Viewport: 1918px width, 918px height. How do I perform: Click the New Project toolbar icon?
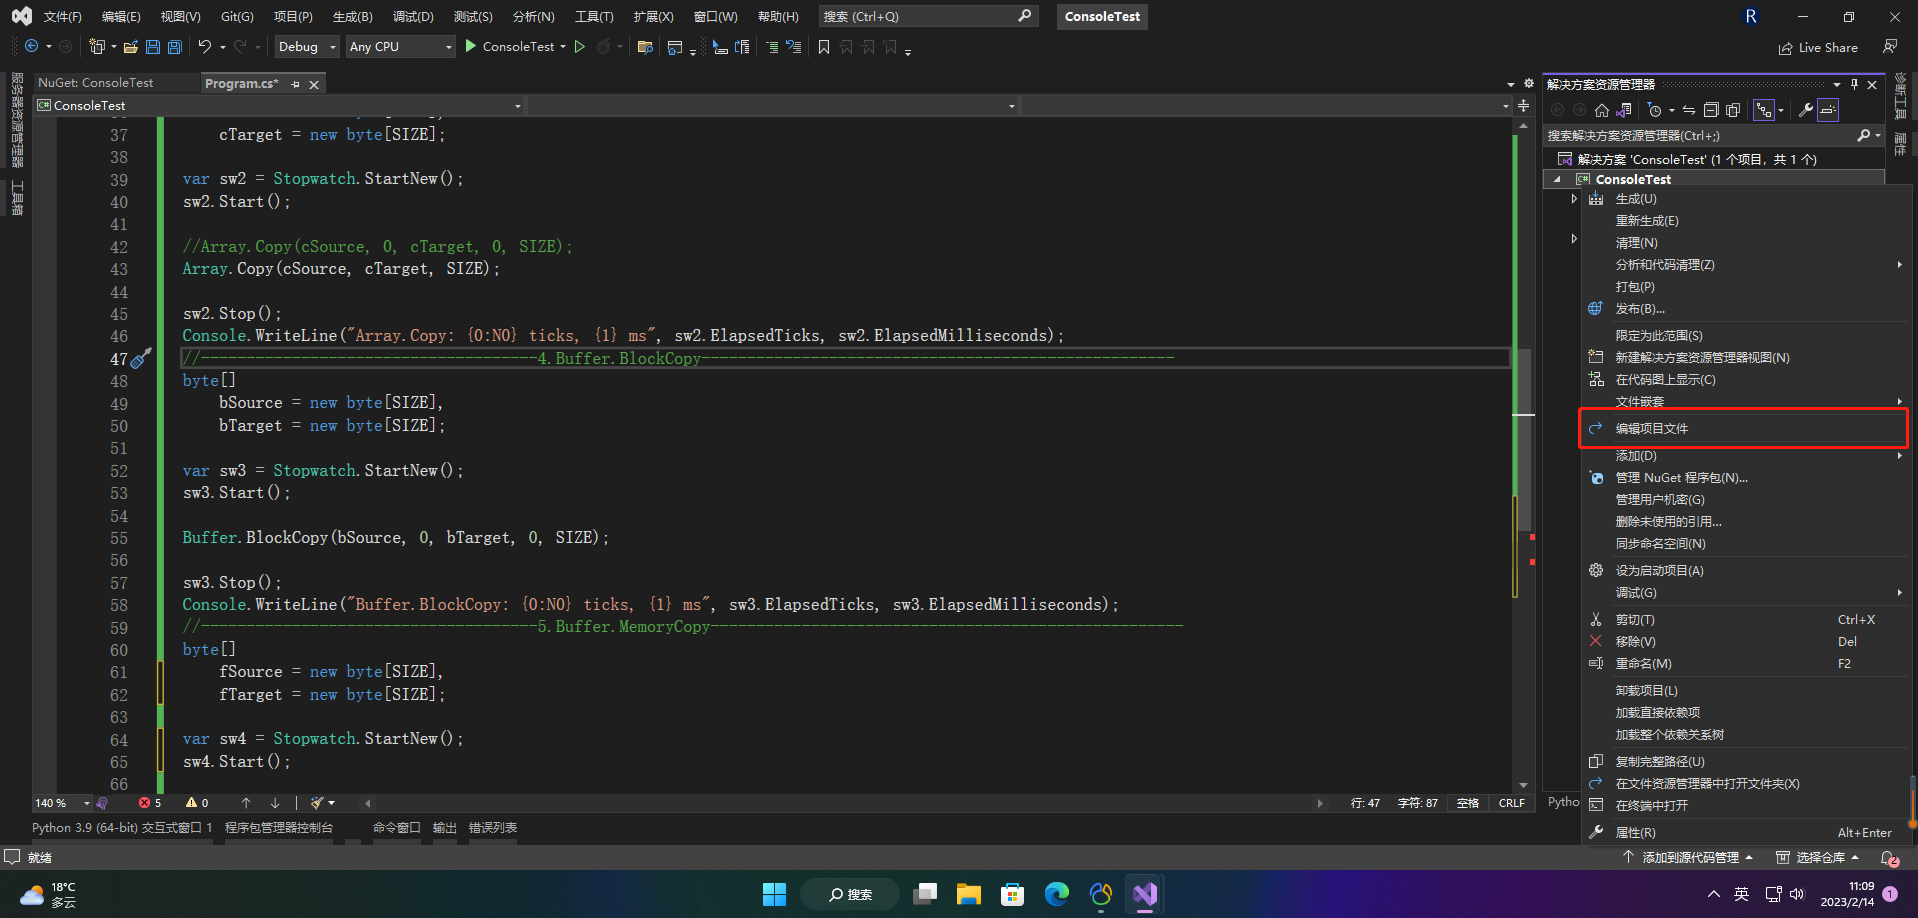tap(97, 47)
